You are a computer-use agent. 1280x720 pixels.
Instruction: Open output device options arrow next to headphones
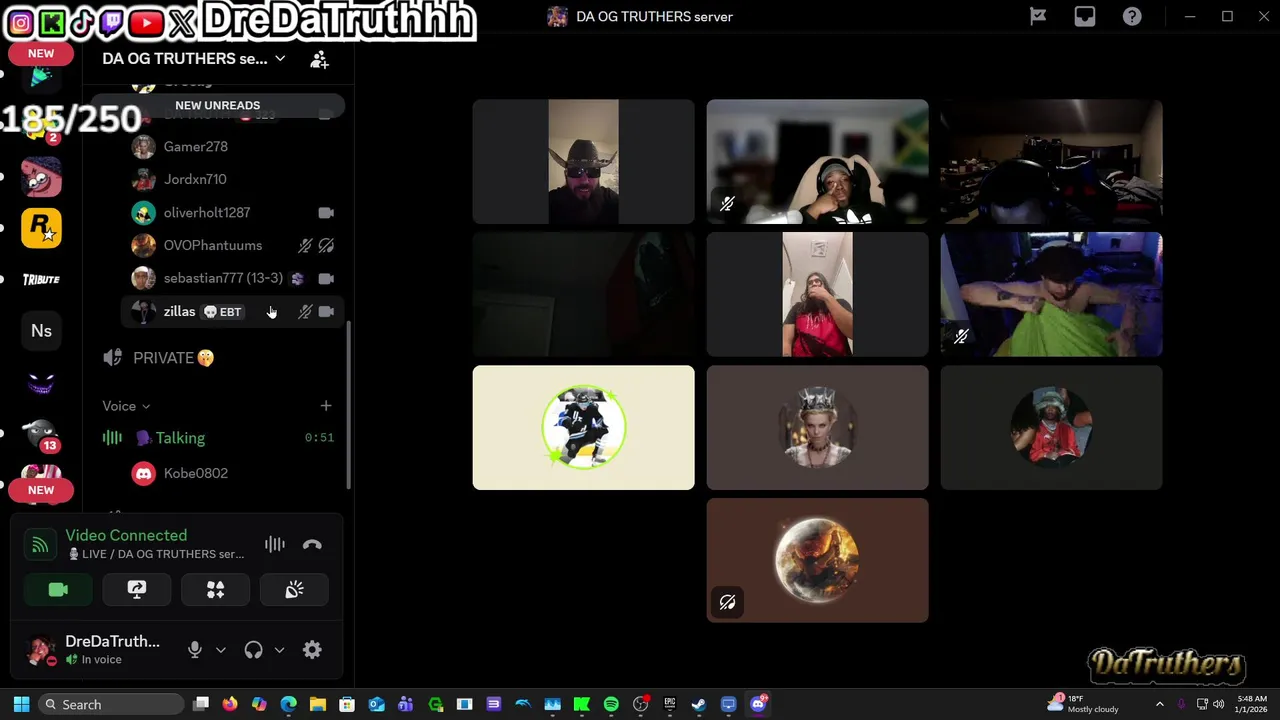coord(279,650)
